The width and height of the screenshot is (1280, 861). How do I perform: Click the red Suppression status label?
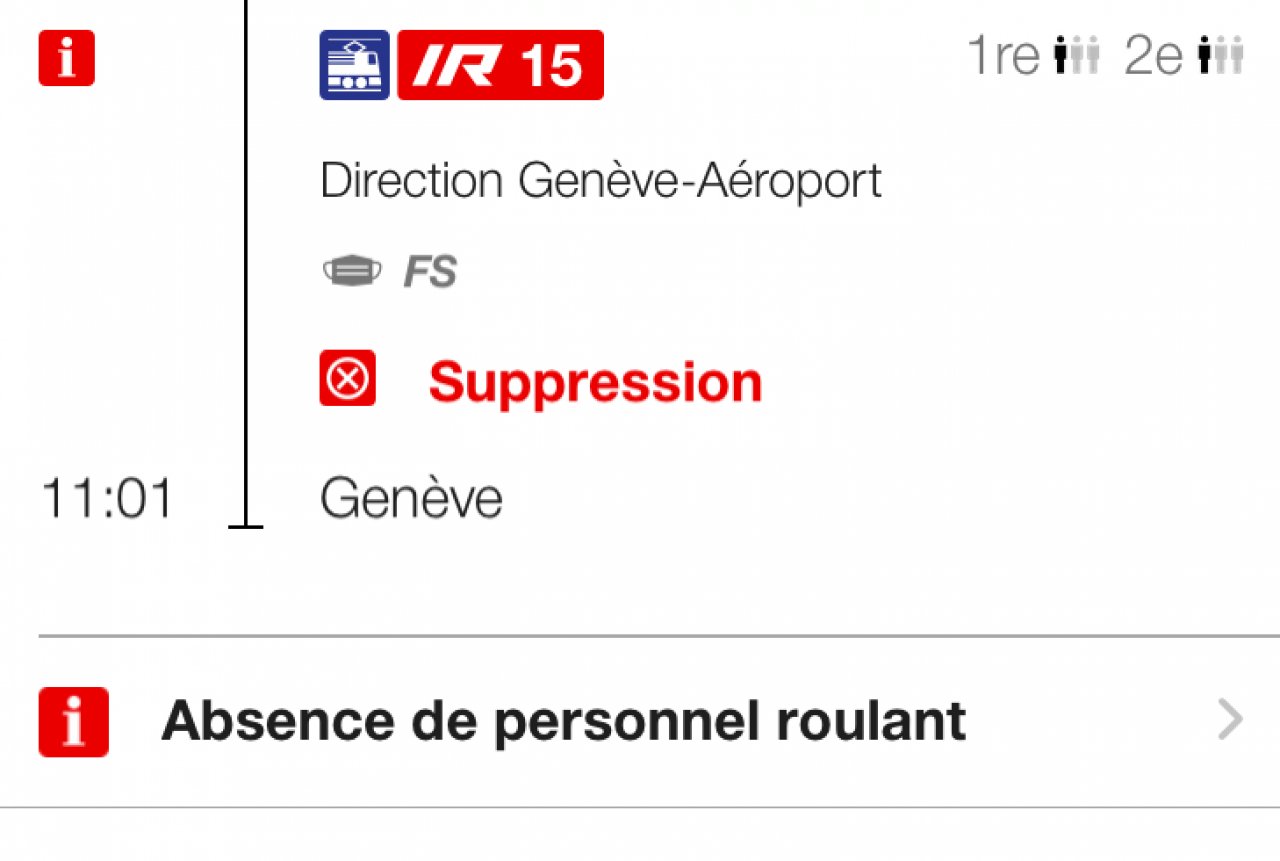click(x=595, y=382)
